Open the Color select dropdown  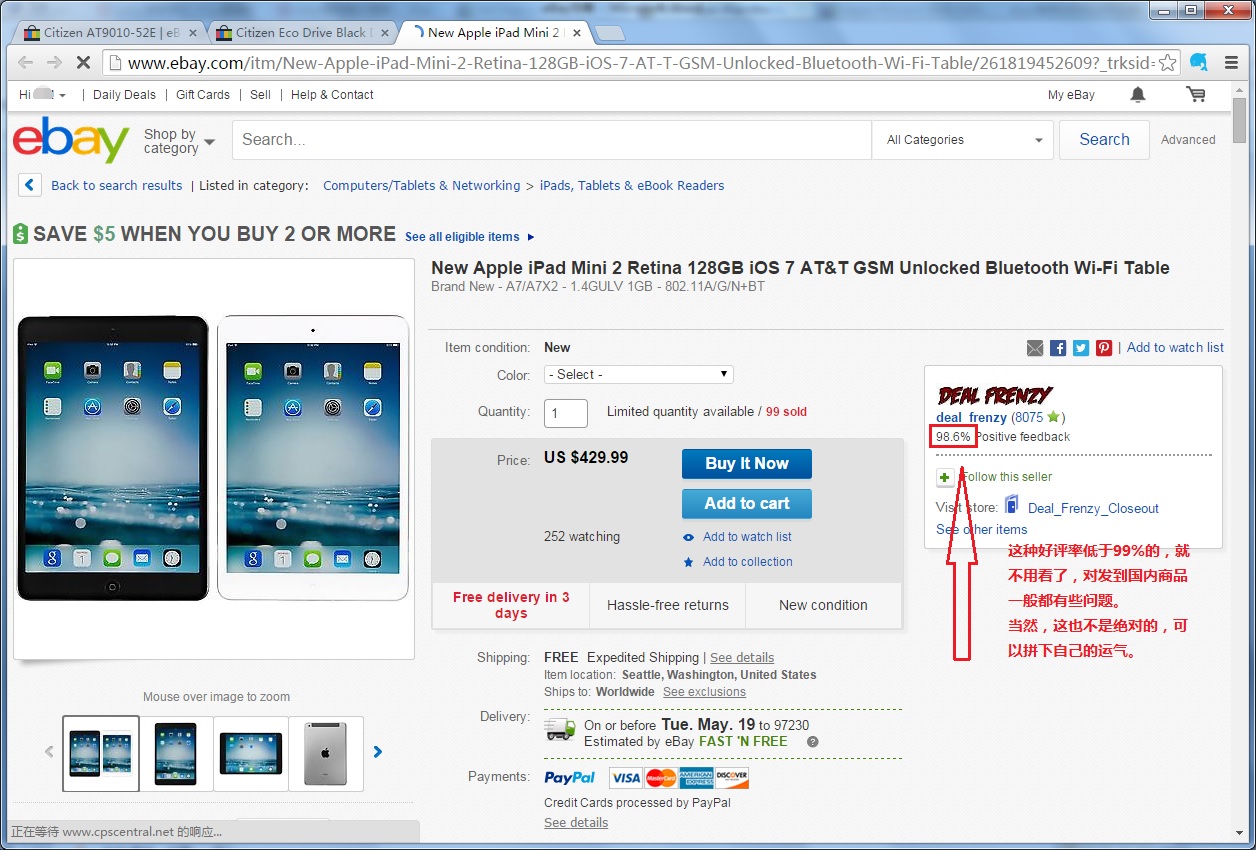pyautogui.click(x=638, y=374)
